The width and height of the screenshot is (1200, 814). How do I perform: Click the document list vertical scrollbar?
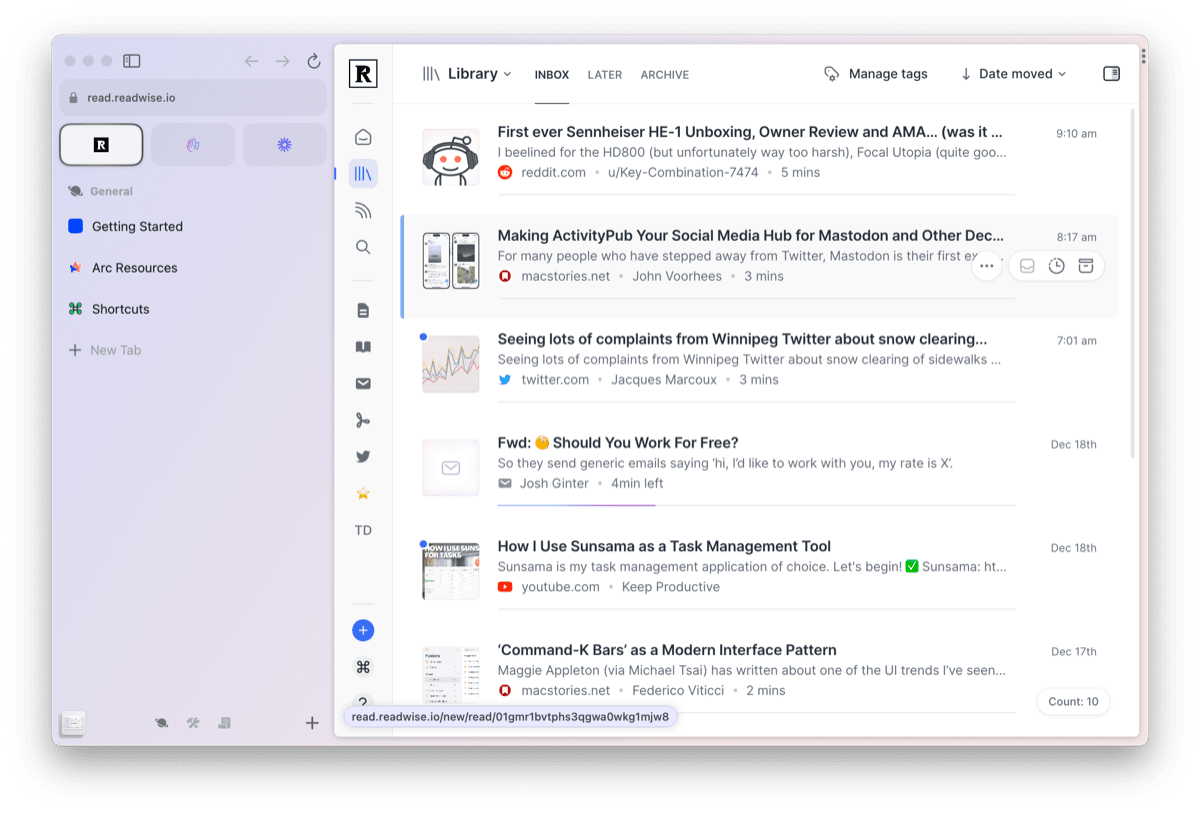[1133, 283]
